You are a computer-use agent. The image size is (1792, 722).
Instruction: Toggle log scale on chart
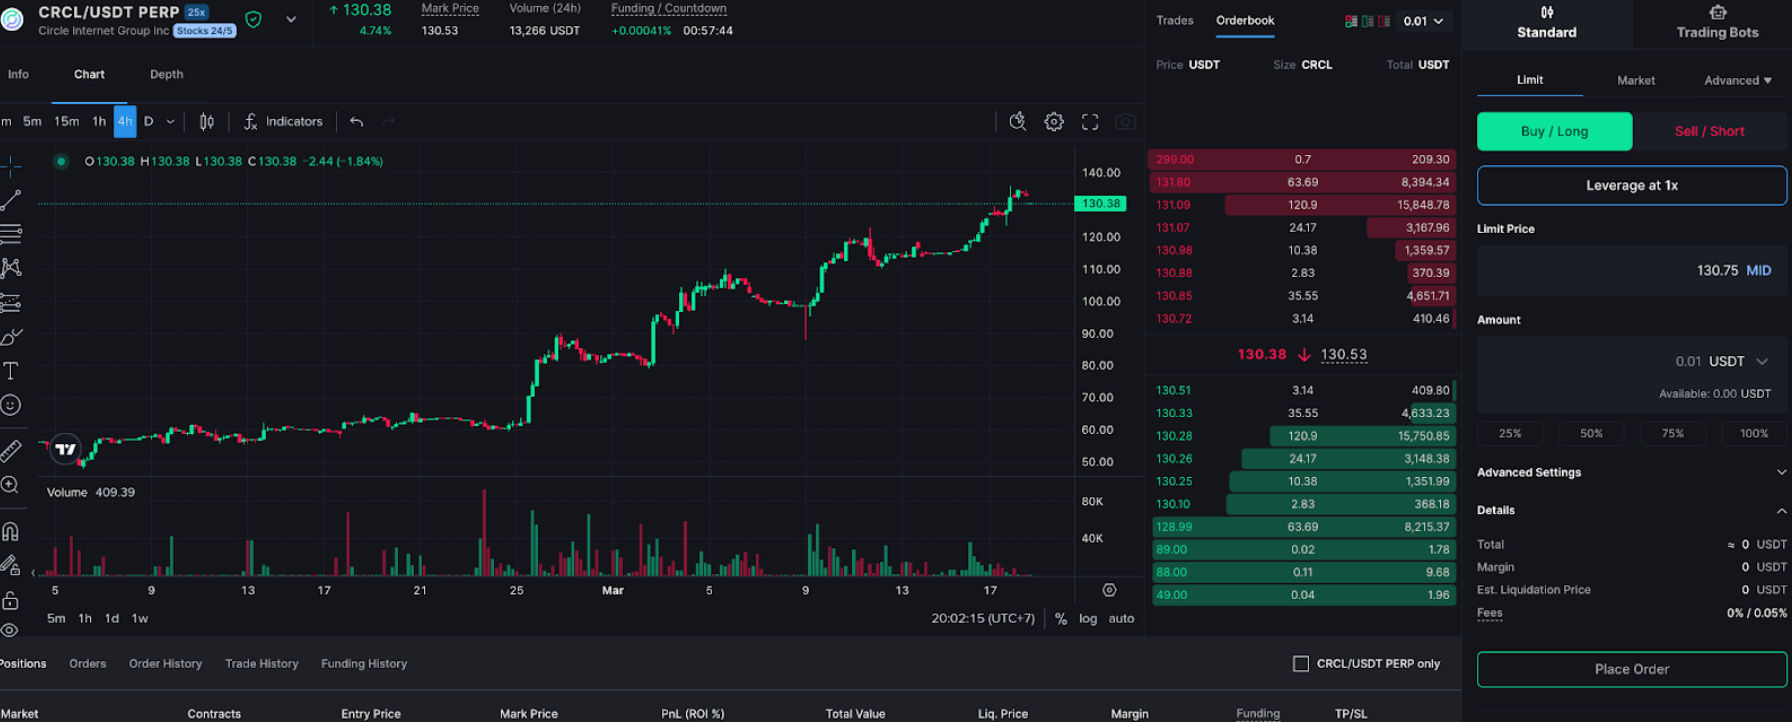[x=1088, y=618]
